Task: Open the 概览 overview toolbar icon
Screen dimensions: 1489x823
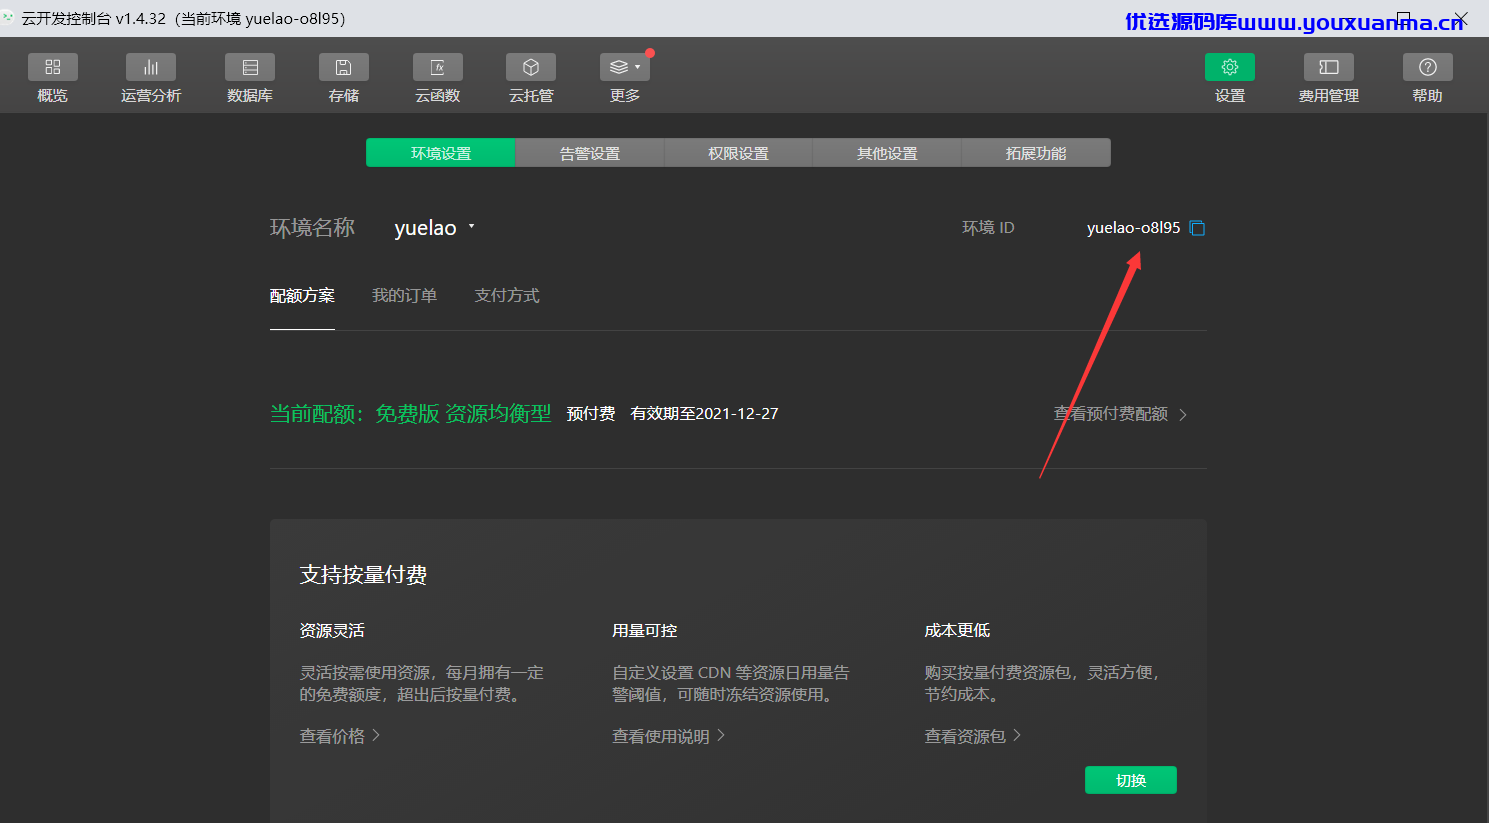Action: (x=53, y=67)
